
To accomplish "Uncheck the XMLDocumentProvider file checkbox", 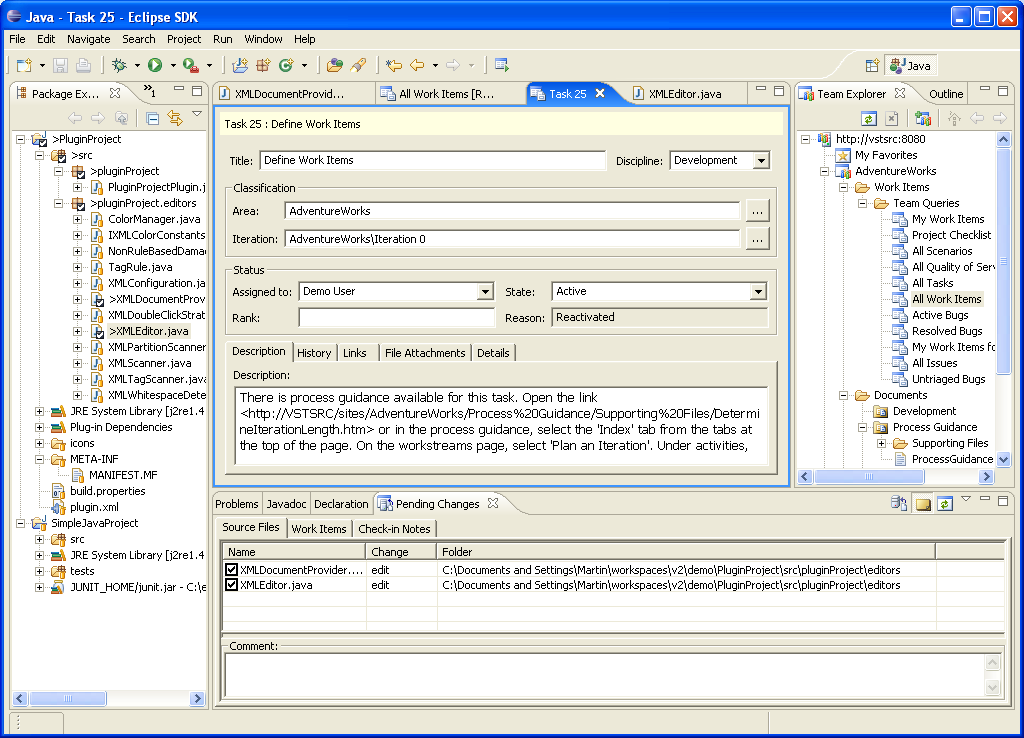I will pos(231,570).
